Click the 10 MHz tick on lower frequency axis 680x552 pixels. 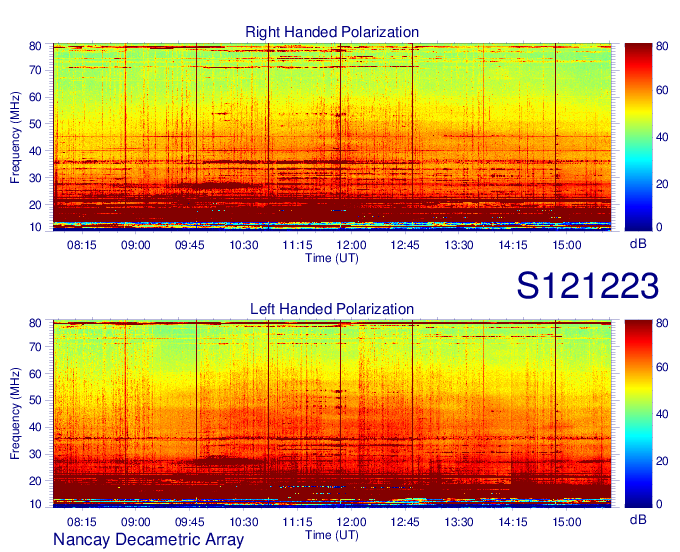(35, 504)
